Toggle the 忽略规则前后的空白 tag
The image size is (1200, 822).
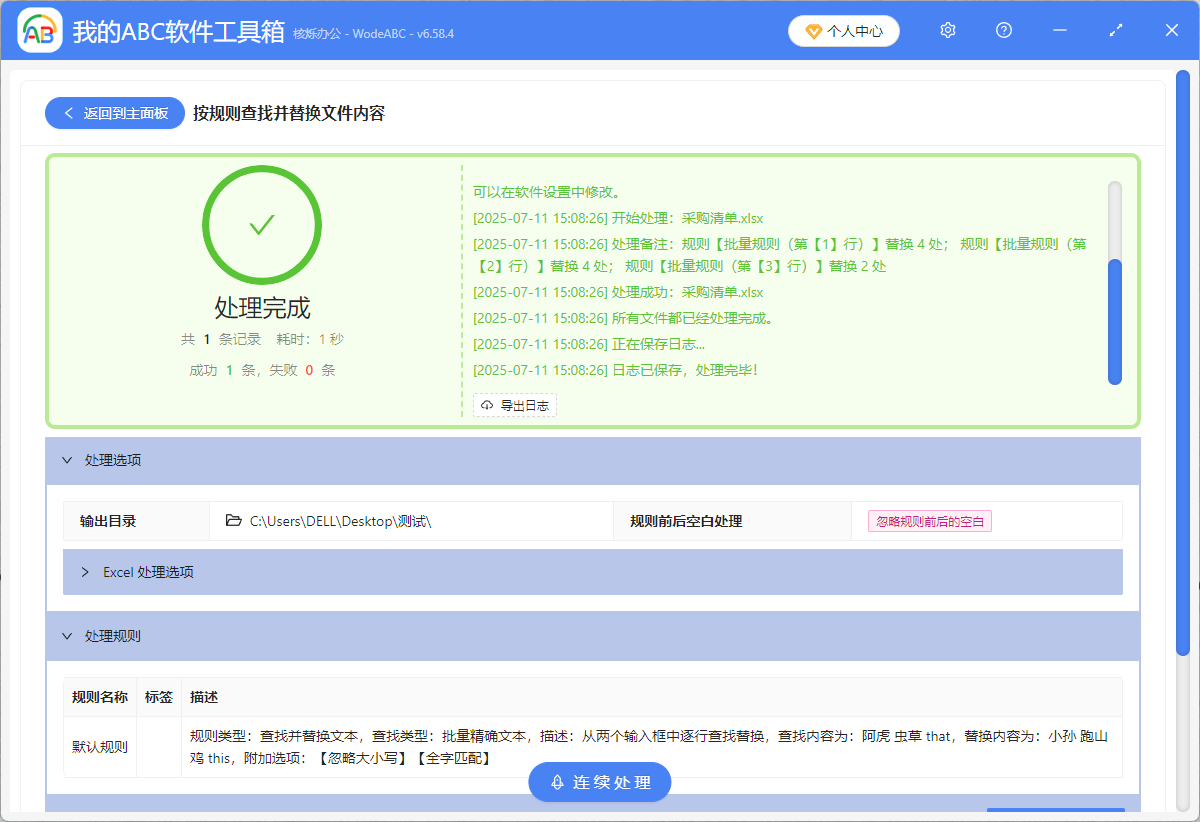(x=929, y=520)
